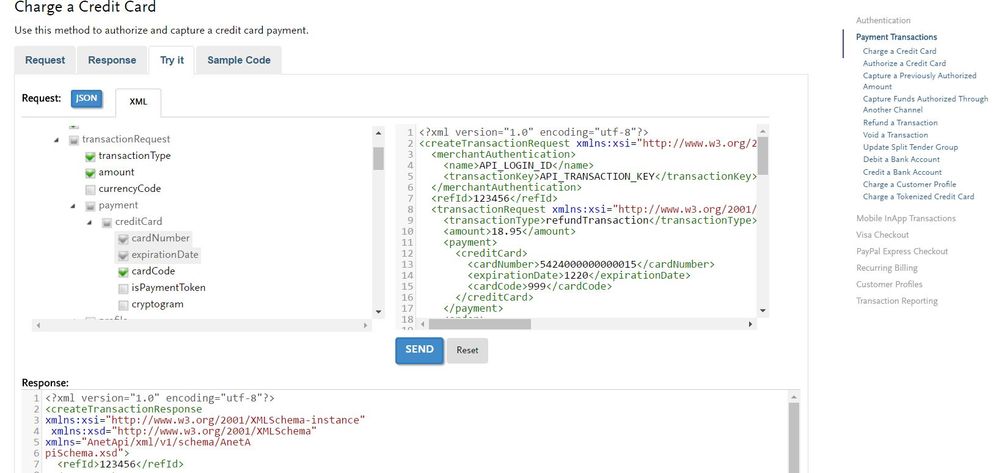Open the Response tab
This screenshot has width=999, height=473.
pos(112,60)
